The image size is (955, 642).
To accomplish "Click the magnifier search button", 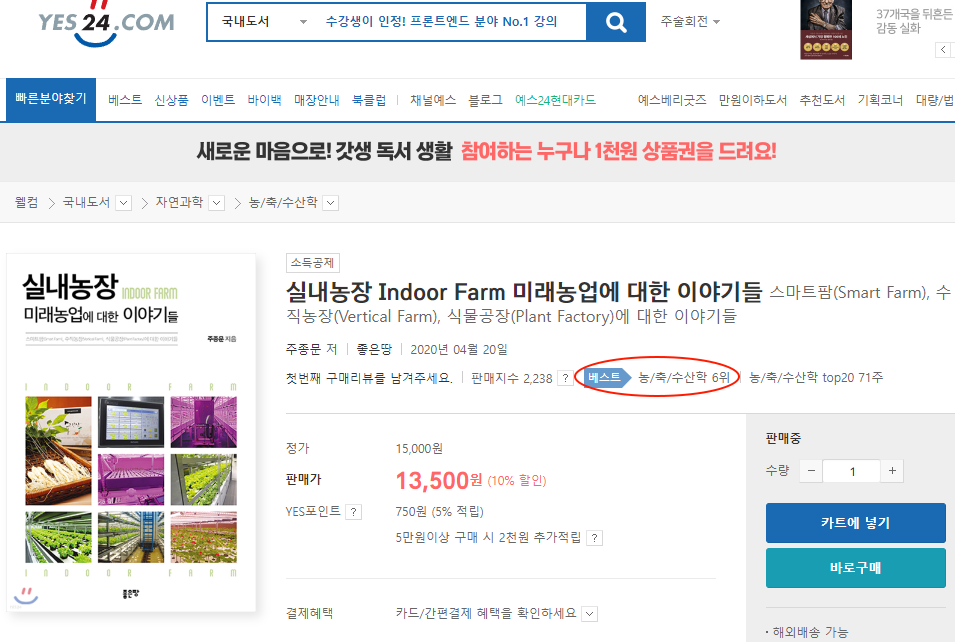I will pos(616,22).
